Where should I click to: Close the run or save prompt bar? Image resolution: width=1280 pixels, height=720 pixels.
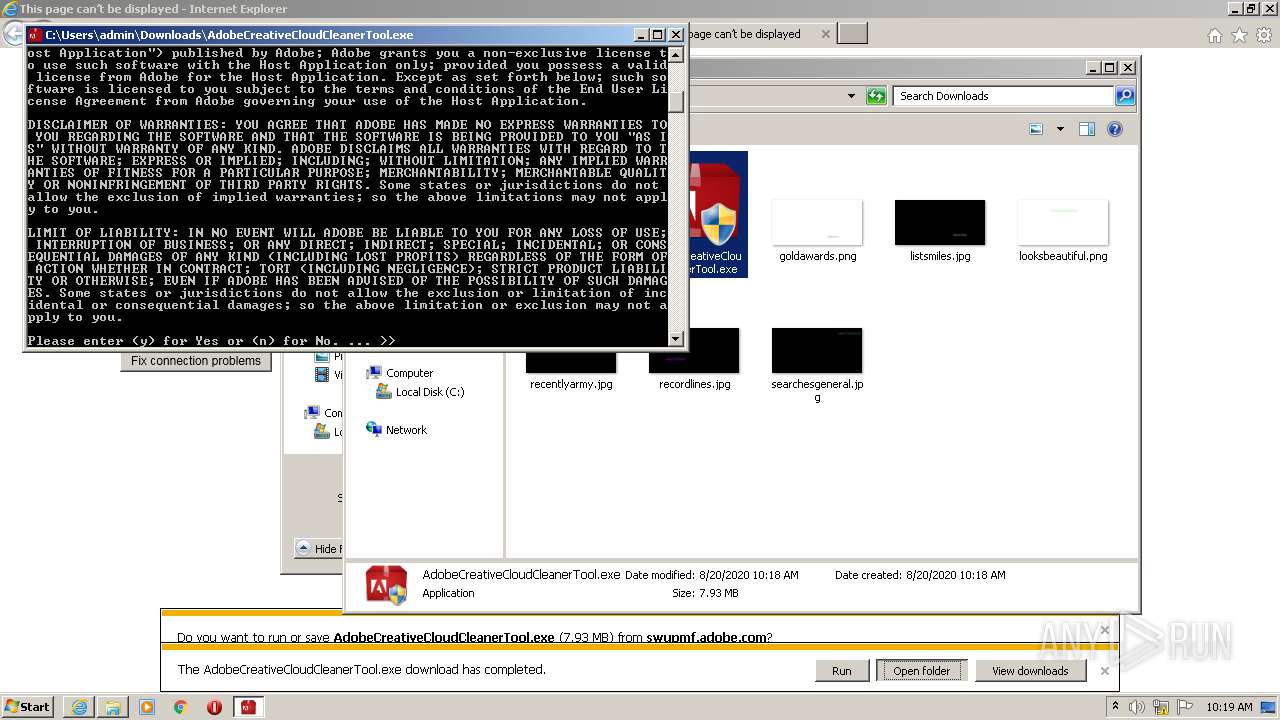click(1105, 630)
